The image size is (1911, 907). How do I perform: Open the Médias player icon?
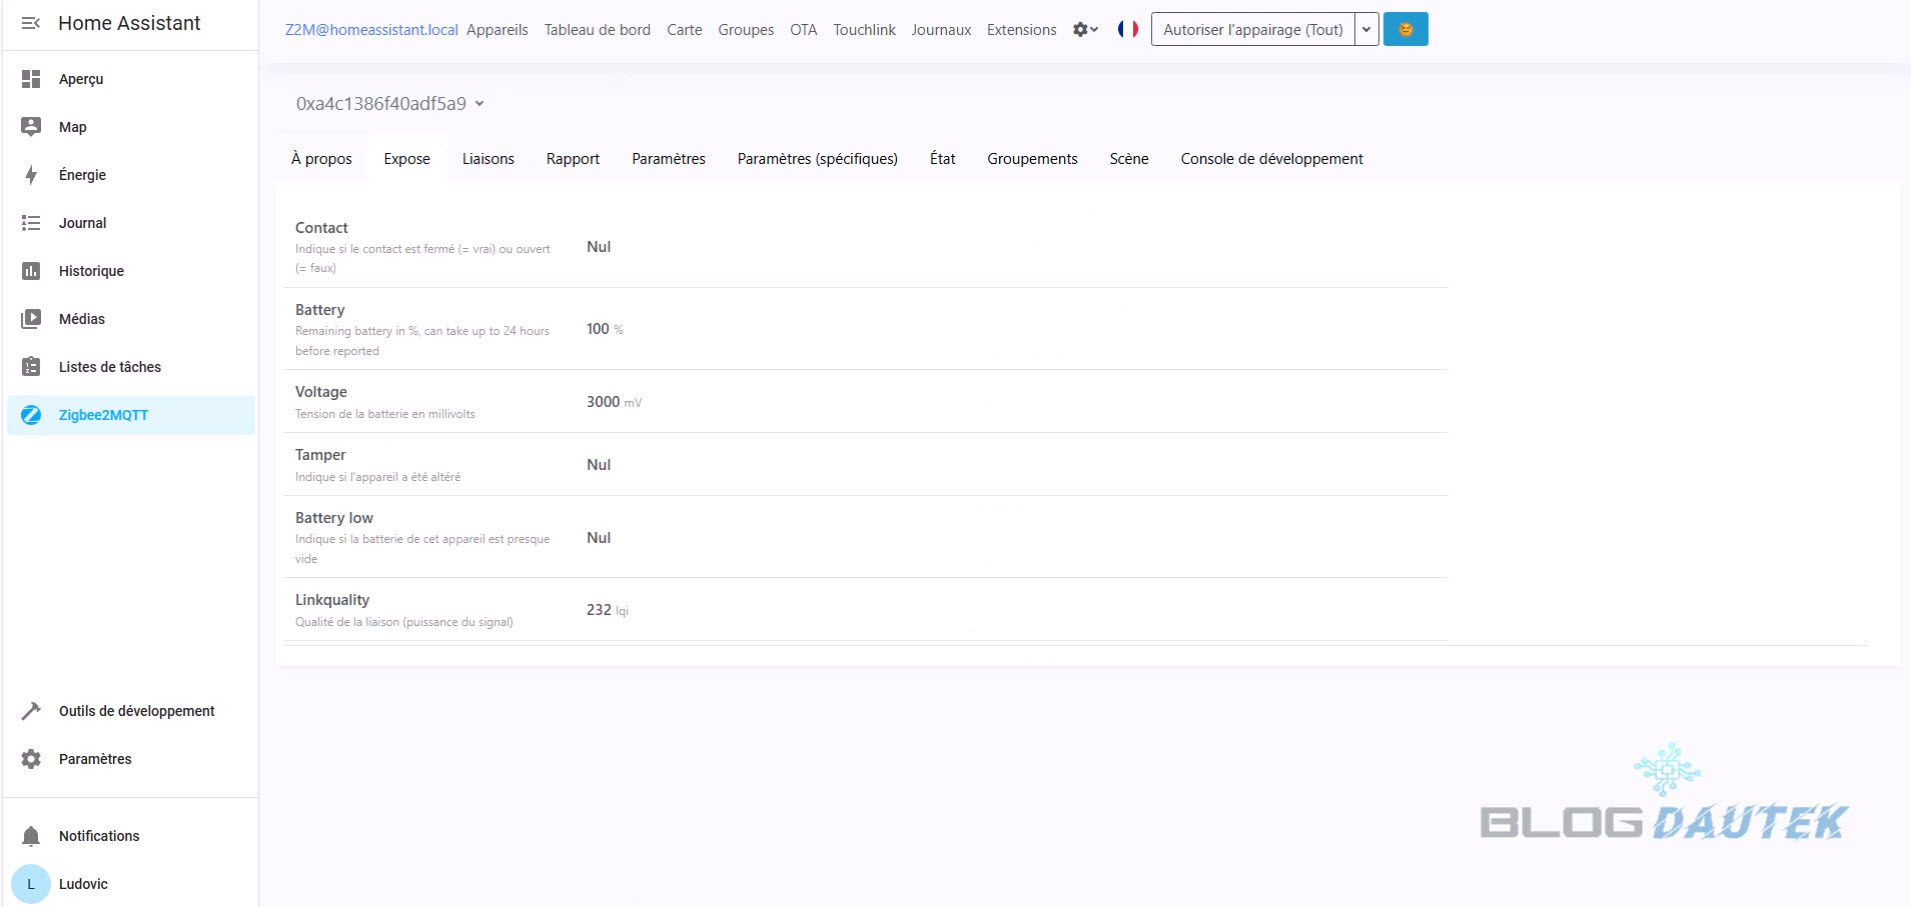[31, 319]
